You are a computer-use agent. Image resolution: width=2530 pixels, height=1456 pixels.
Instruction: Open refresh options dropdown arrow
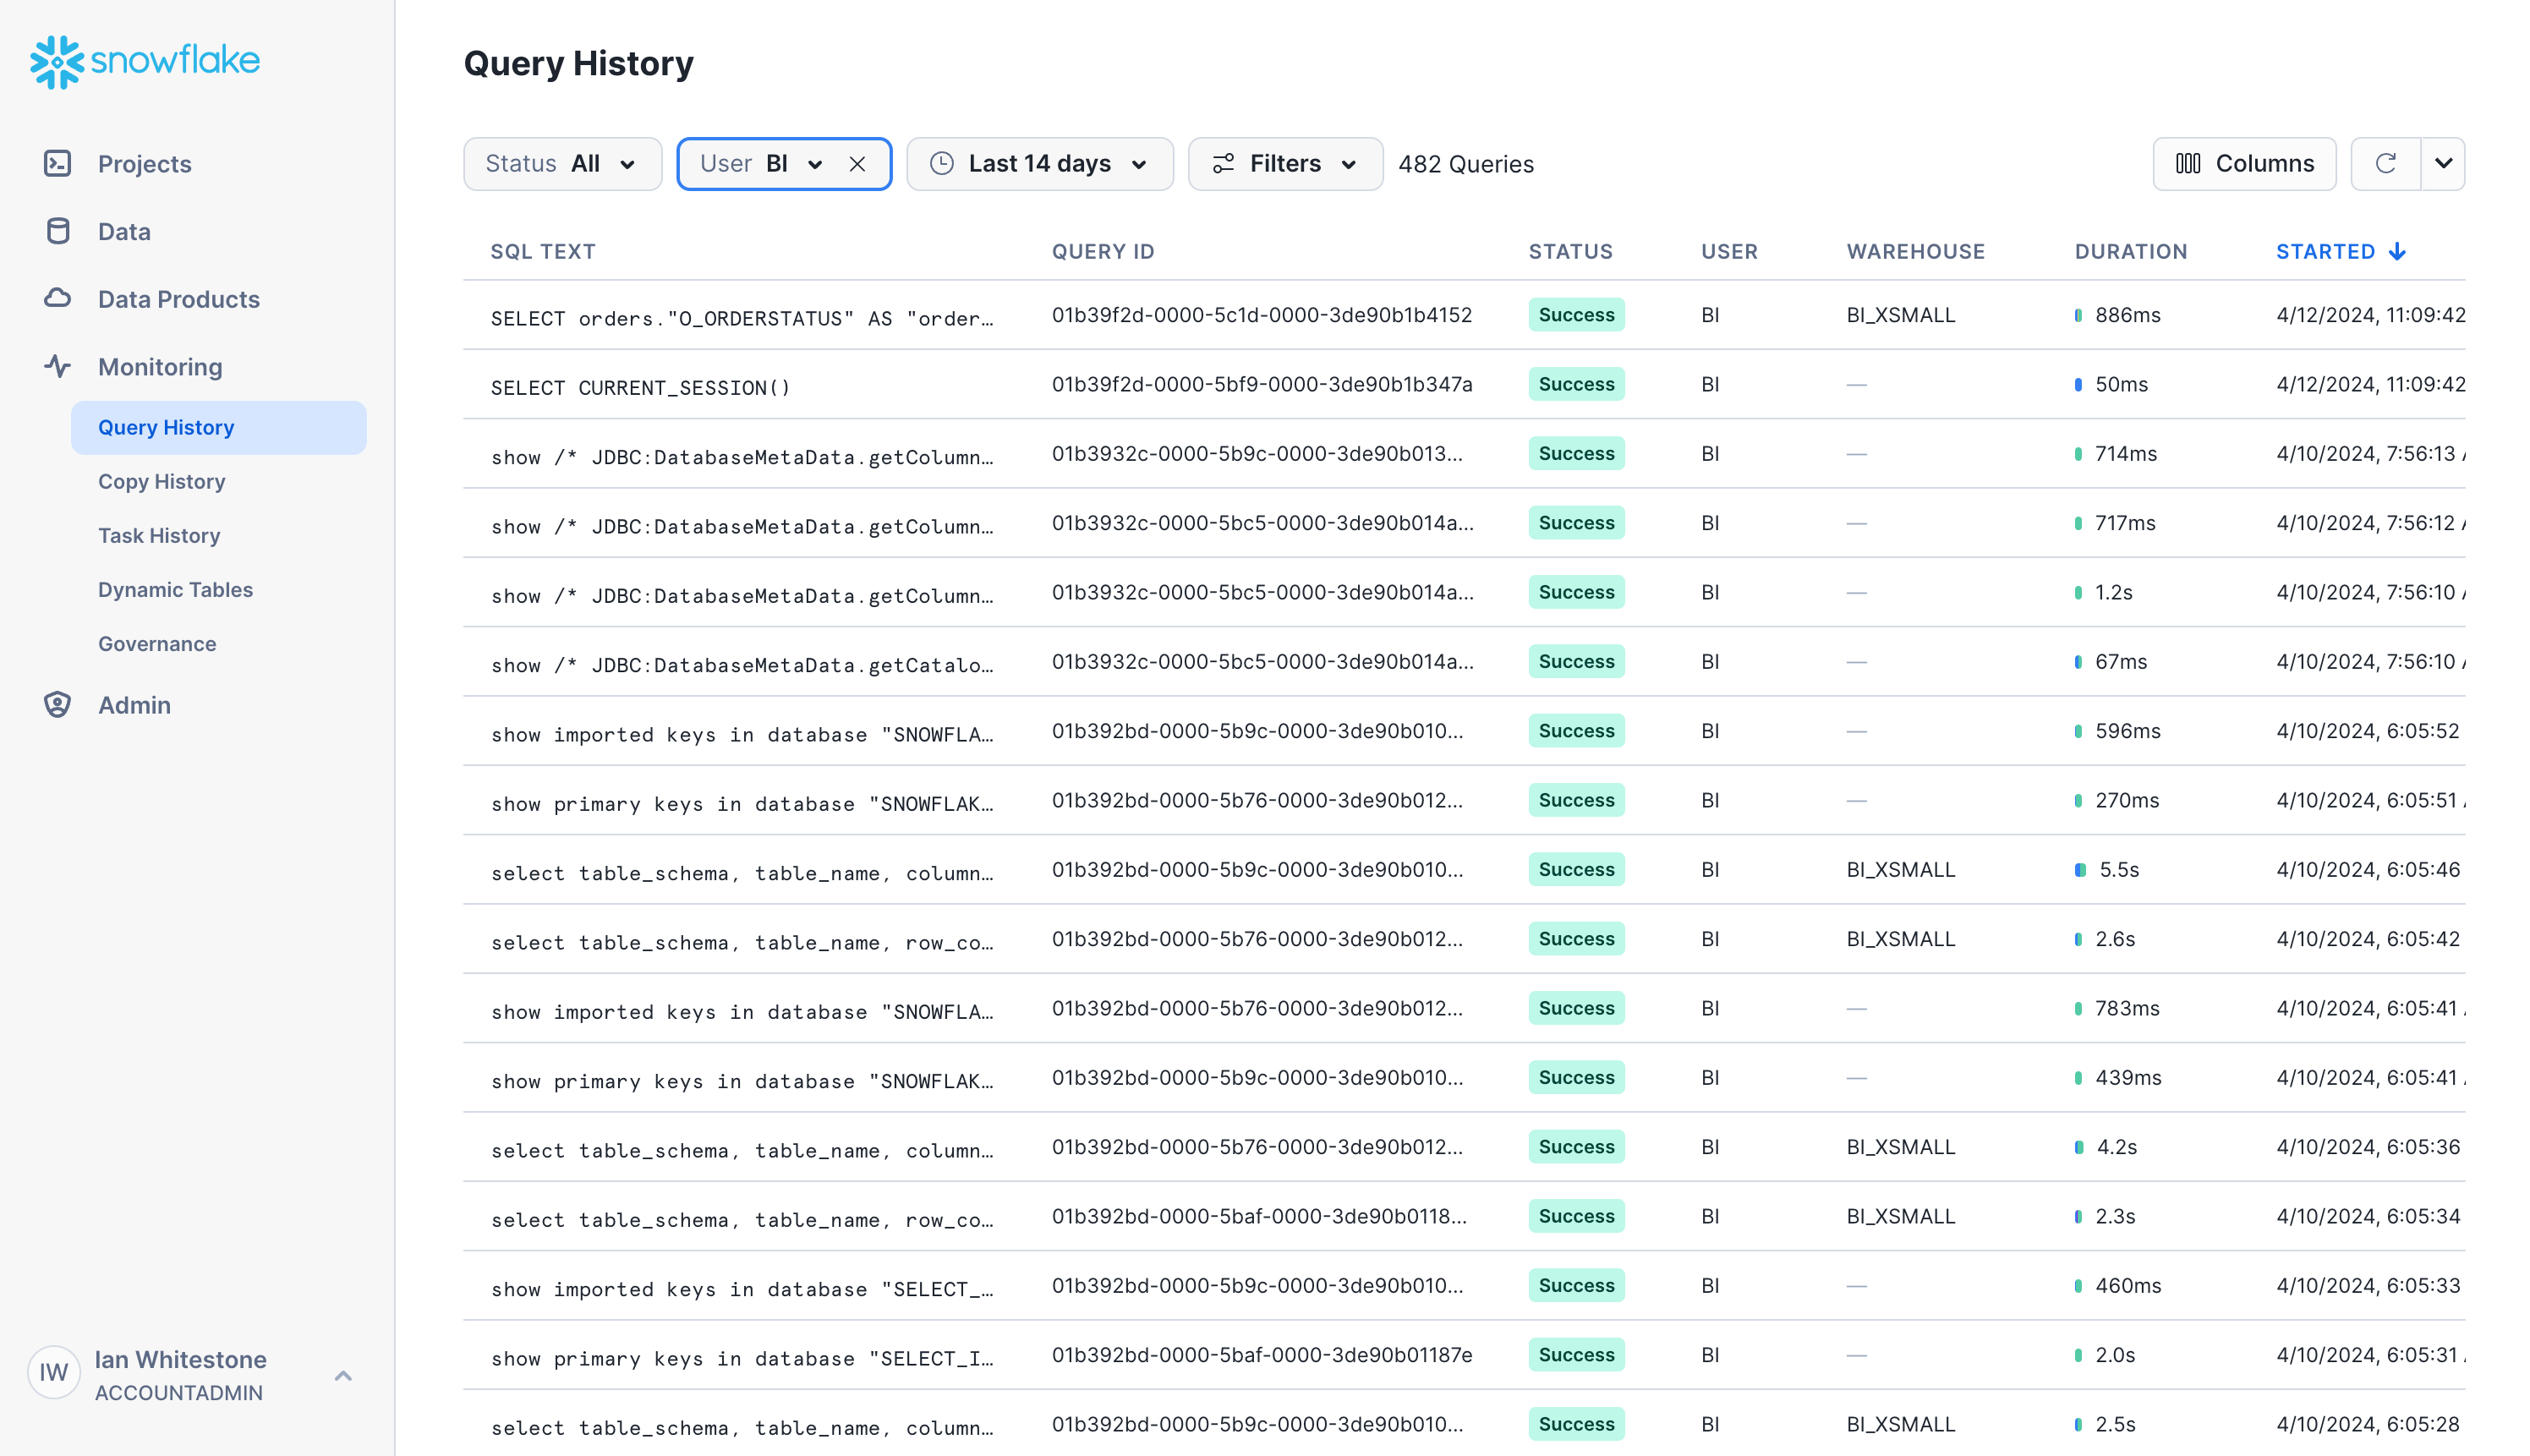click(x=2443, y=163)
